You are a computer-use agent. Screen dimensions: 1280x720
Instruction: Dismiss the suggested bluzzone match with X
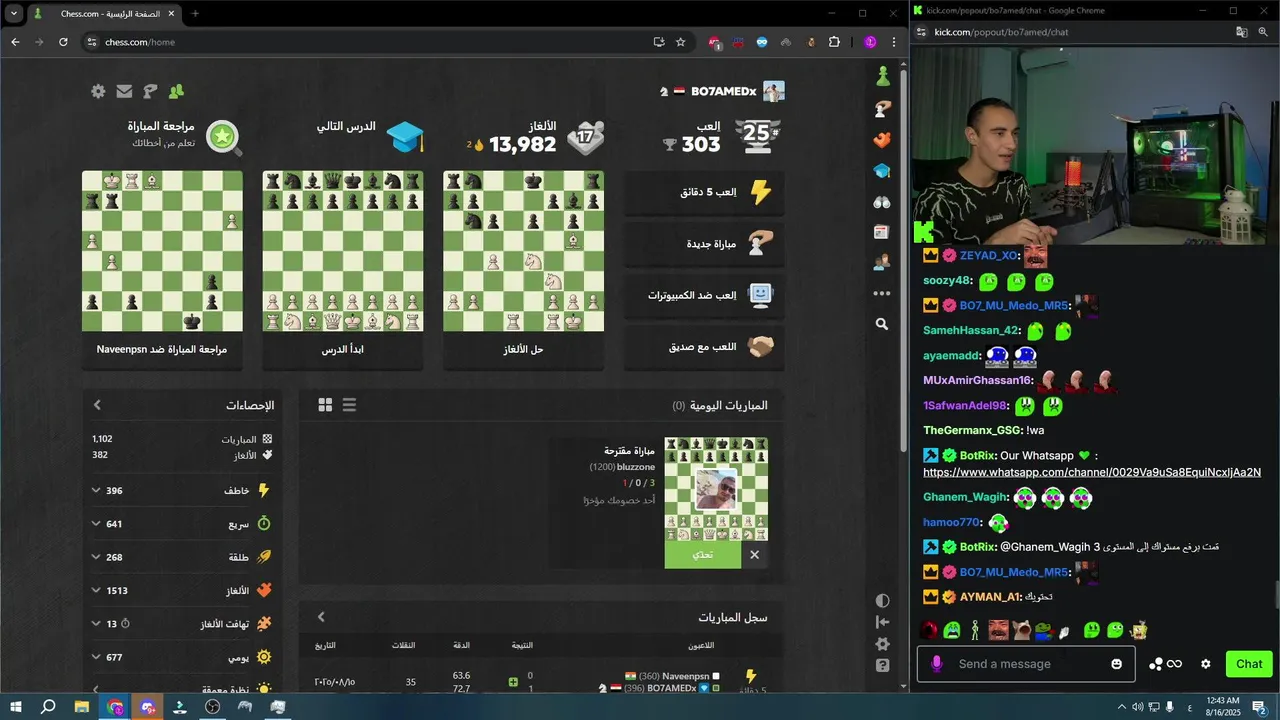click(755, 555)
